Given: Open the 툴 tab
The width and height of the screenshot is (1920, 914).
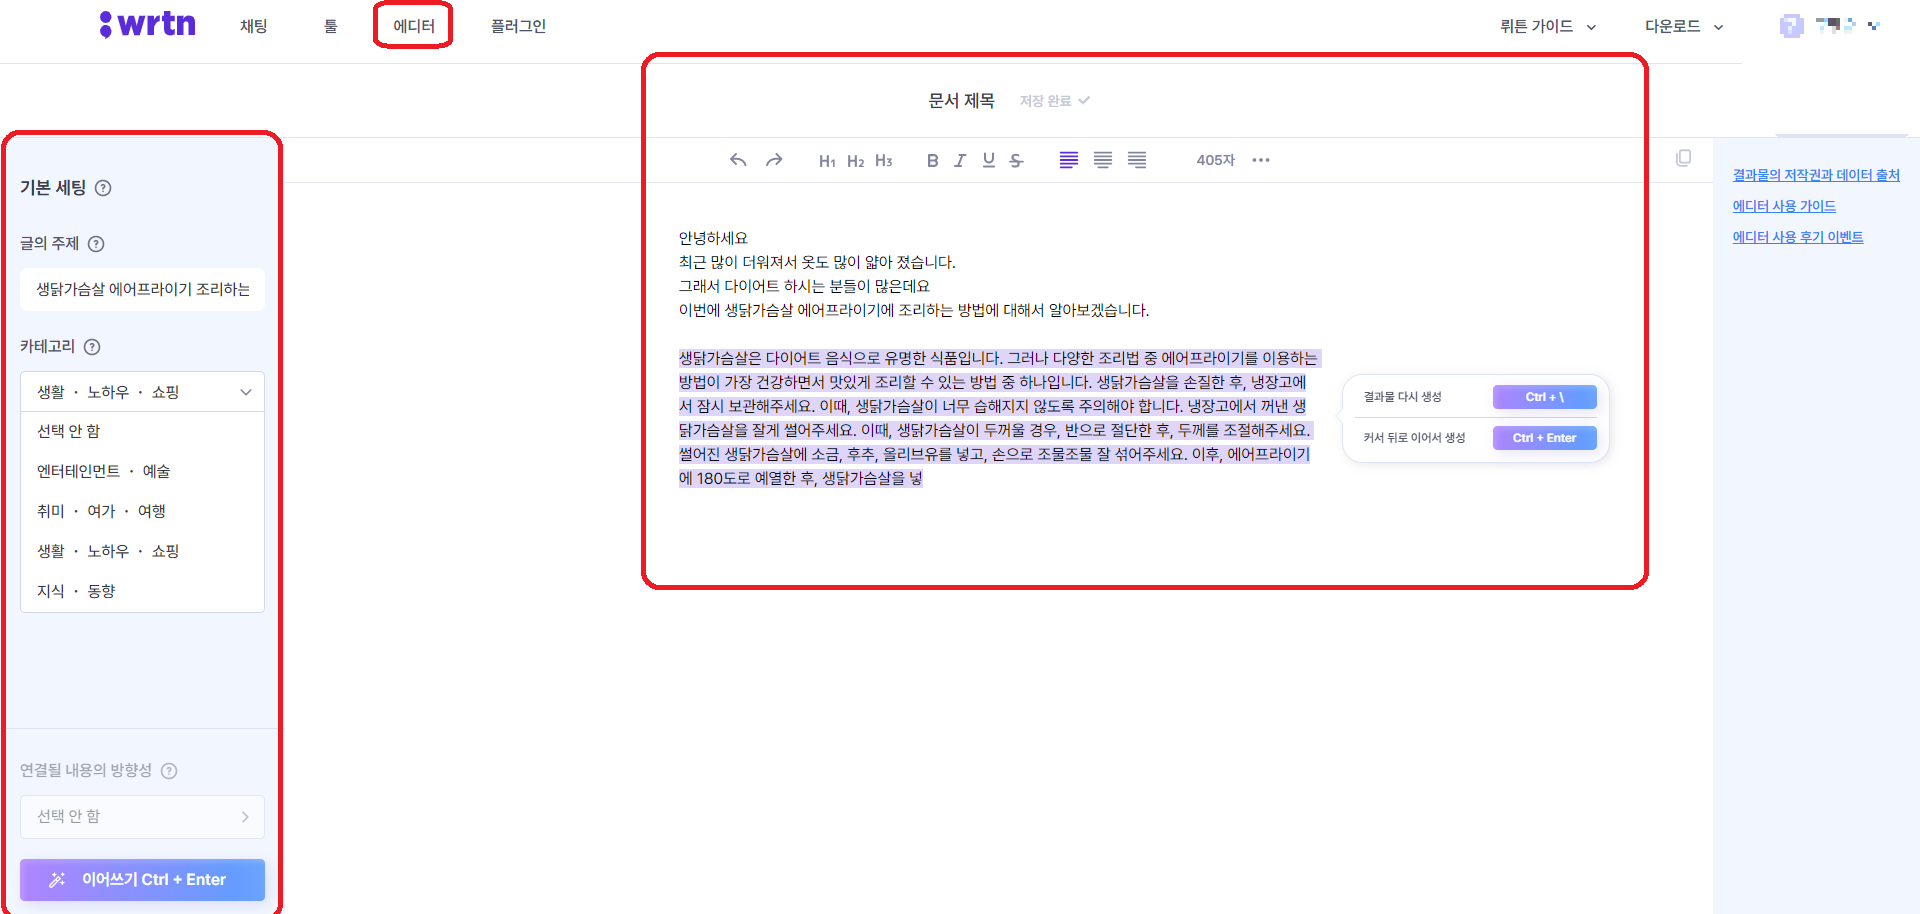Looking at the screenshot, I should tap(331, 26).
